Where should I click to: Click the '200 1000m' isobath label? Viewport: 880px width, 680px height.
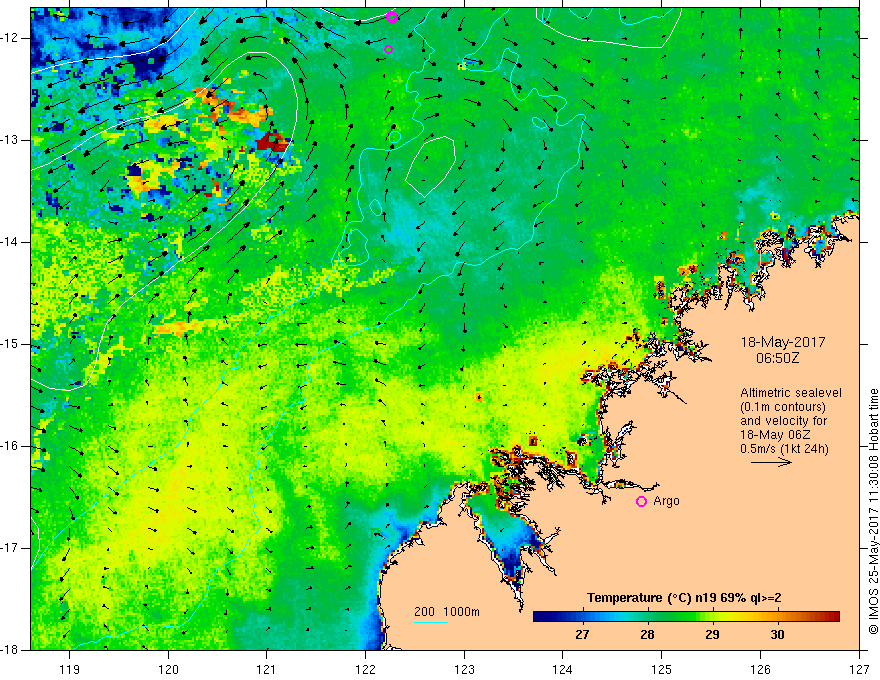[x=447, y=612]
